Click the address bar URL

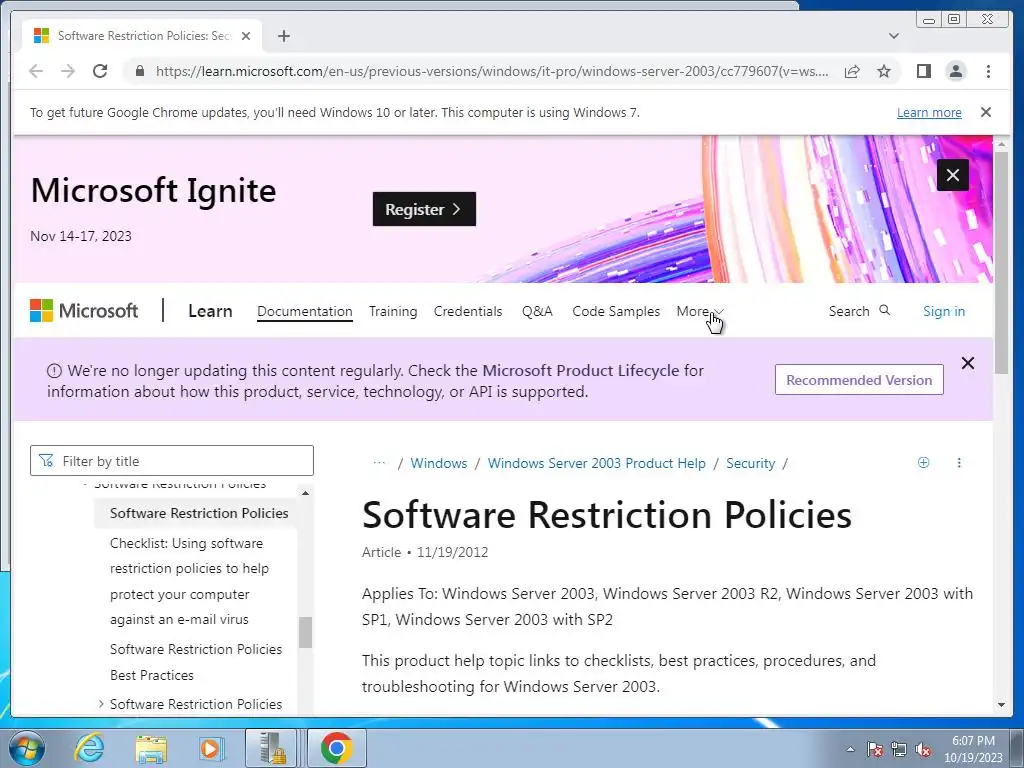coord(492,71)
